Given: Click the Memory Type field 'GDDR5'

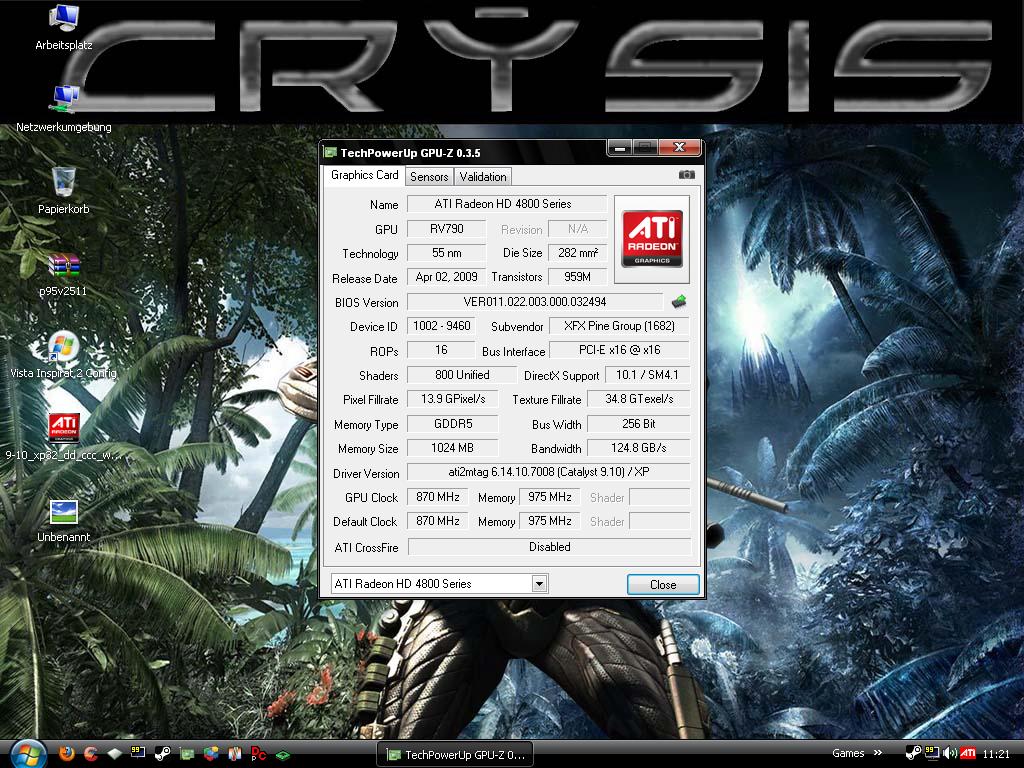Looking at the screenshot, I should [453, 424].
